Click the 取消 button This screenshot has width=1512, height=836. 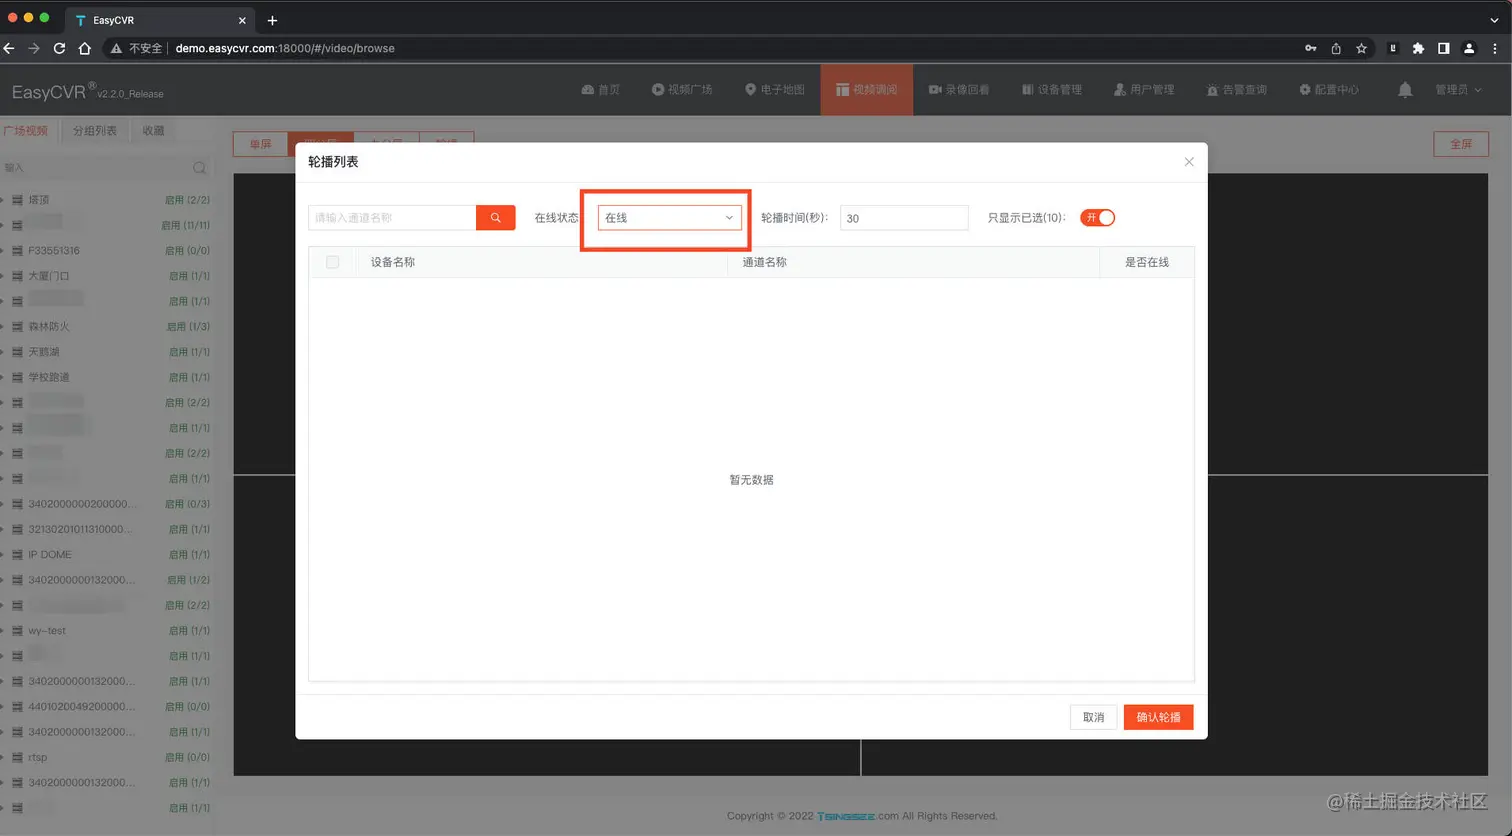point(1094,717)
